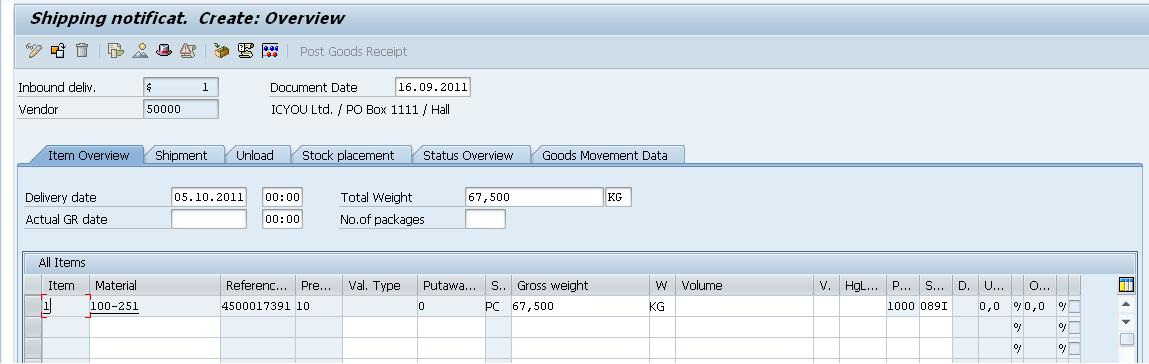
Task: Open the document flow icon
Action: tap(115, 51)
